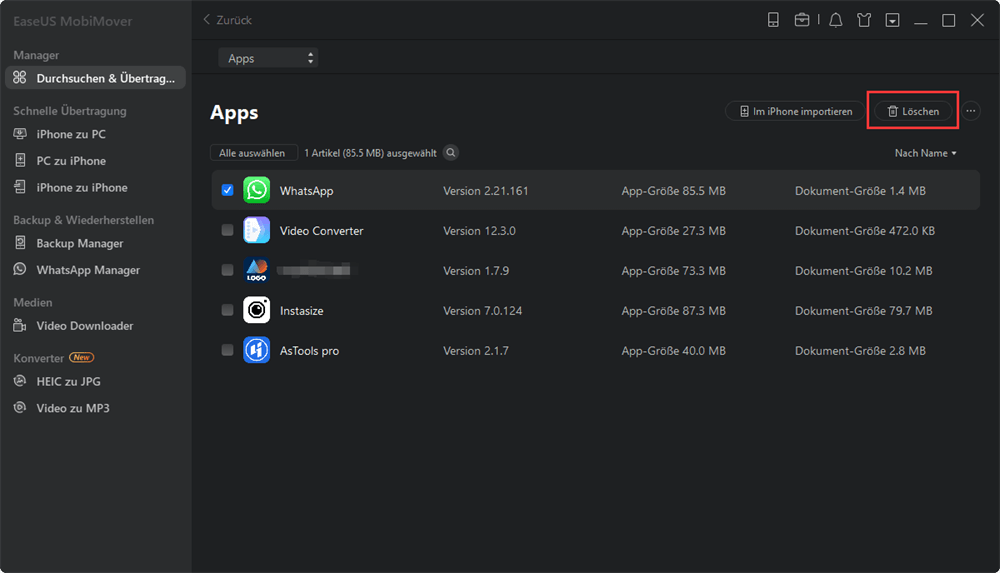The image size is (1000, 573).
Task: Check the AsTools pro checkbox
Action: point(227,350)
